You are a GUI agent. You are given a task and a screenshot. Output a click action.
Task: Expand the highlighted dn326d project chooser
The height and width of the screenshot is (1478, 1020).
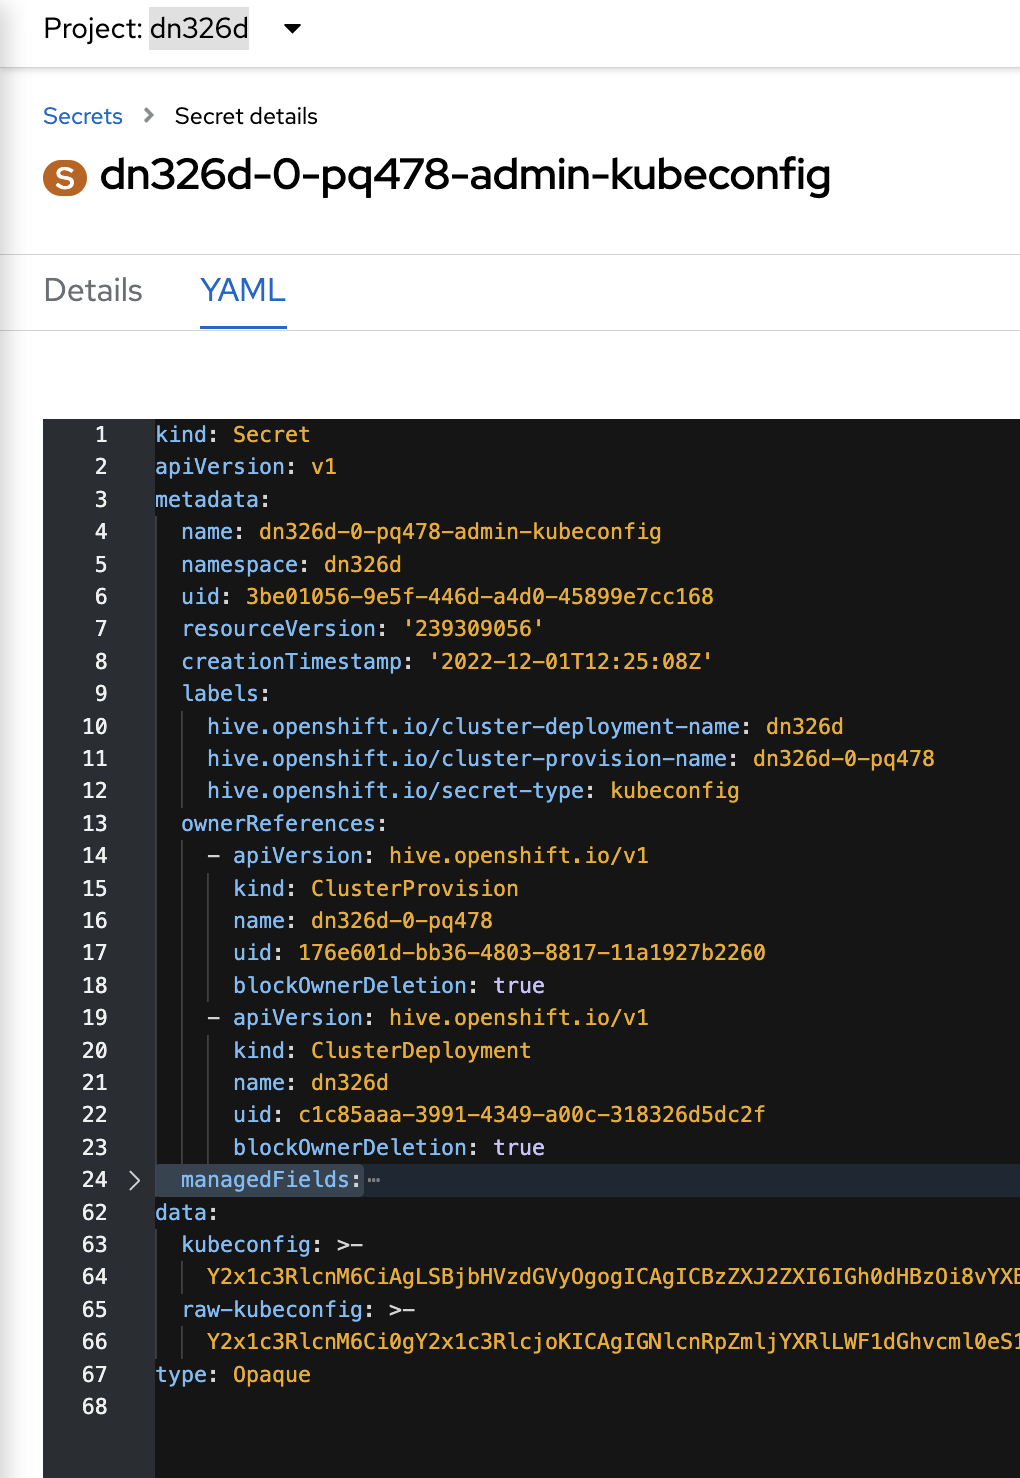(199, 29)
